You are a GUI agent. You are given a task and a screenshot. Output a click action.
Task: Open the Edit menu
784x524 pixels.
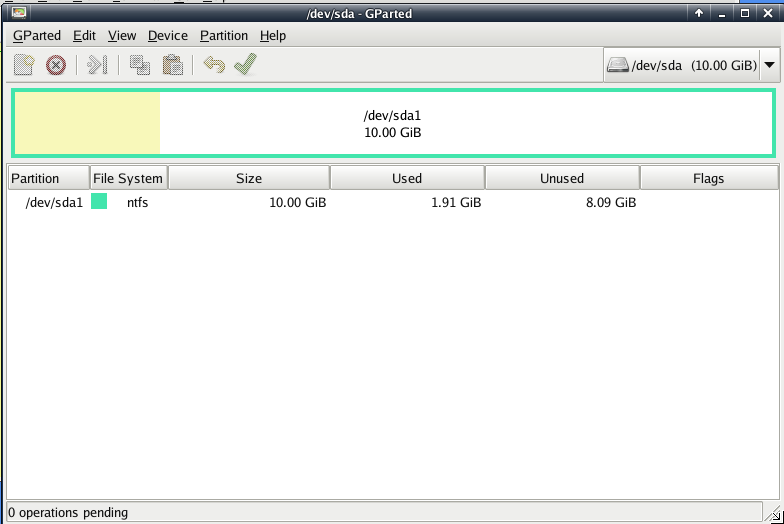[84, 35]
